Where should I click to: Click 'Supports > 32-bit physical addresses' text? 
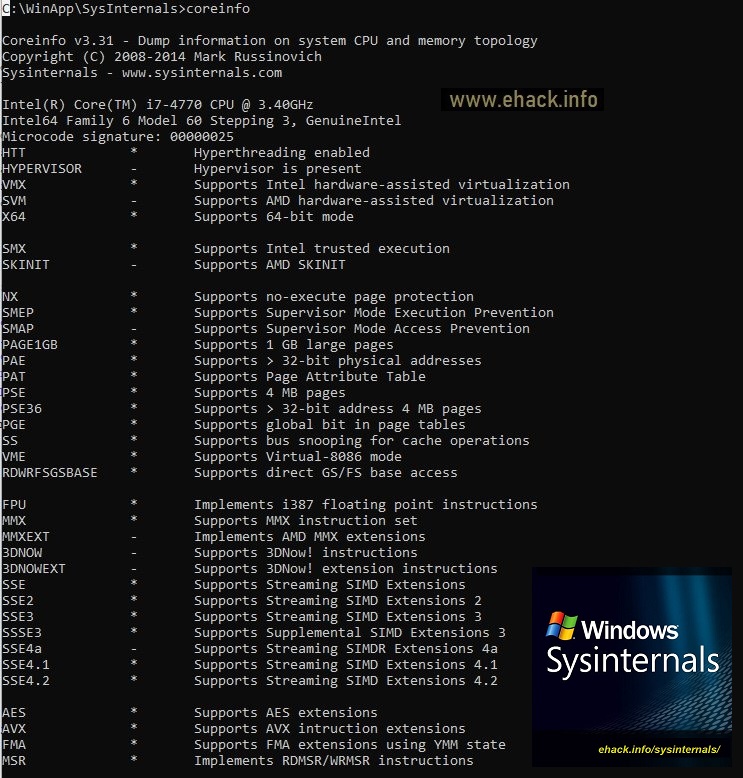[338, 361]
